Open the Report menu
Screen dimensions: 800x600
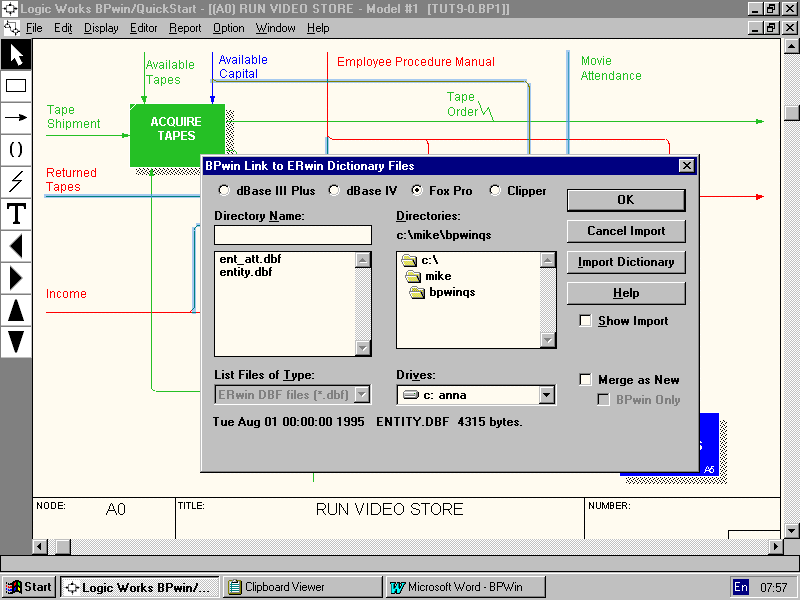[185, 28]
